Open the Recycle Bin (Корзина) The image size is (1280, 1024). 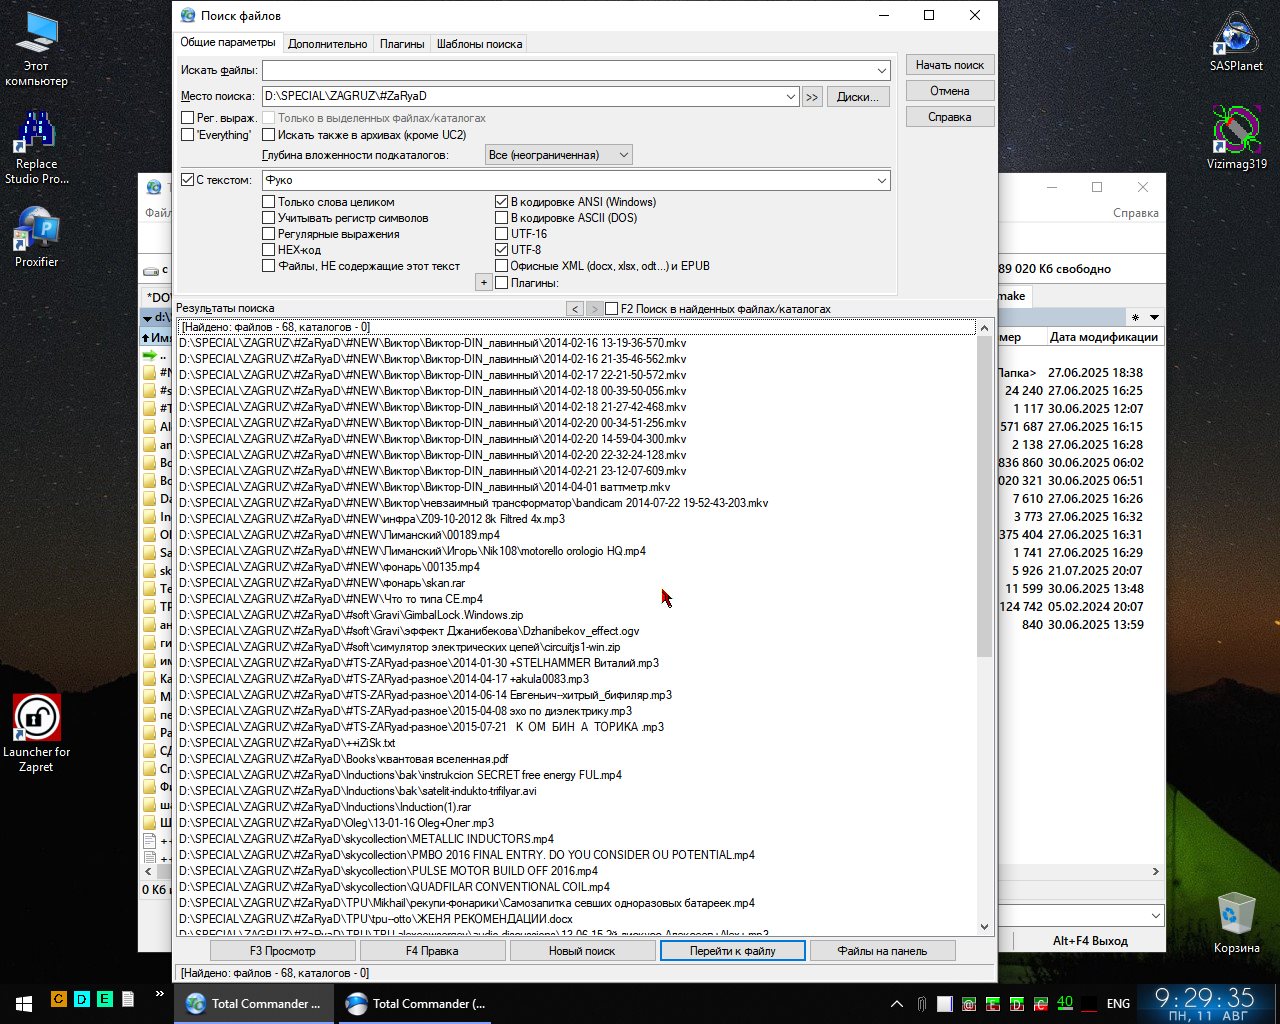(1236, 920)
